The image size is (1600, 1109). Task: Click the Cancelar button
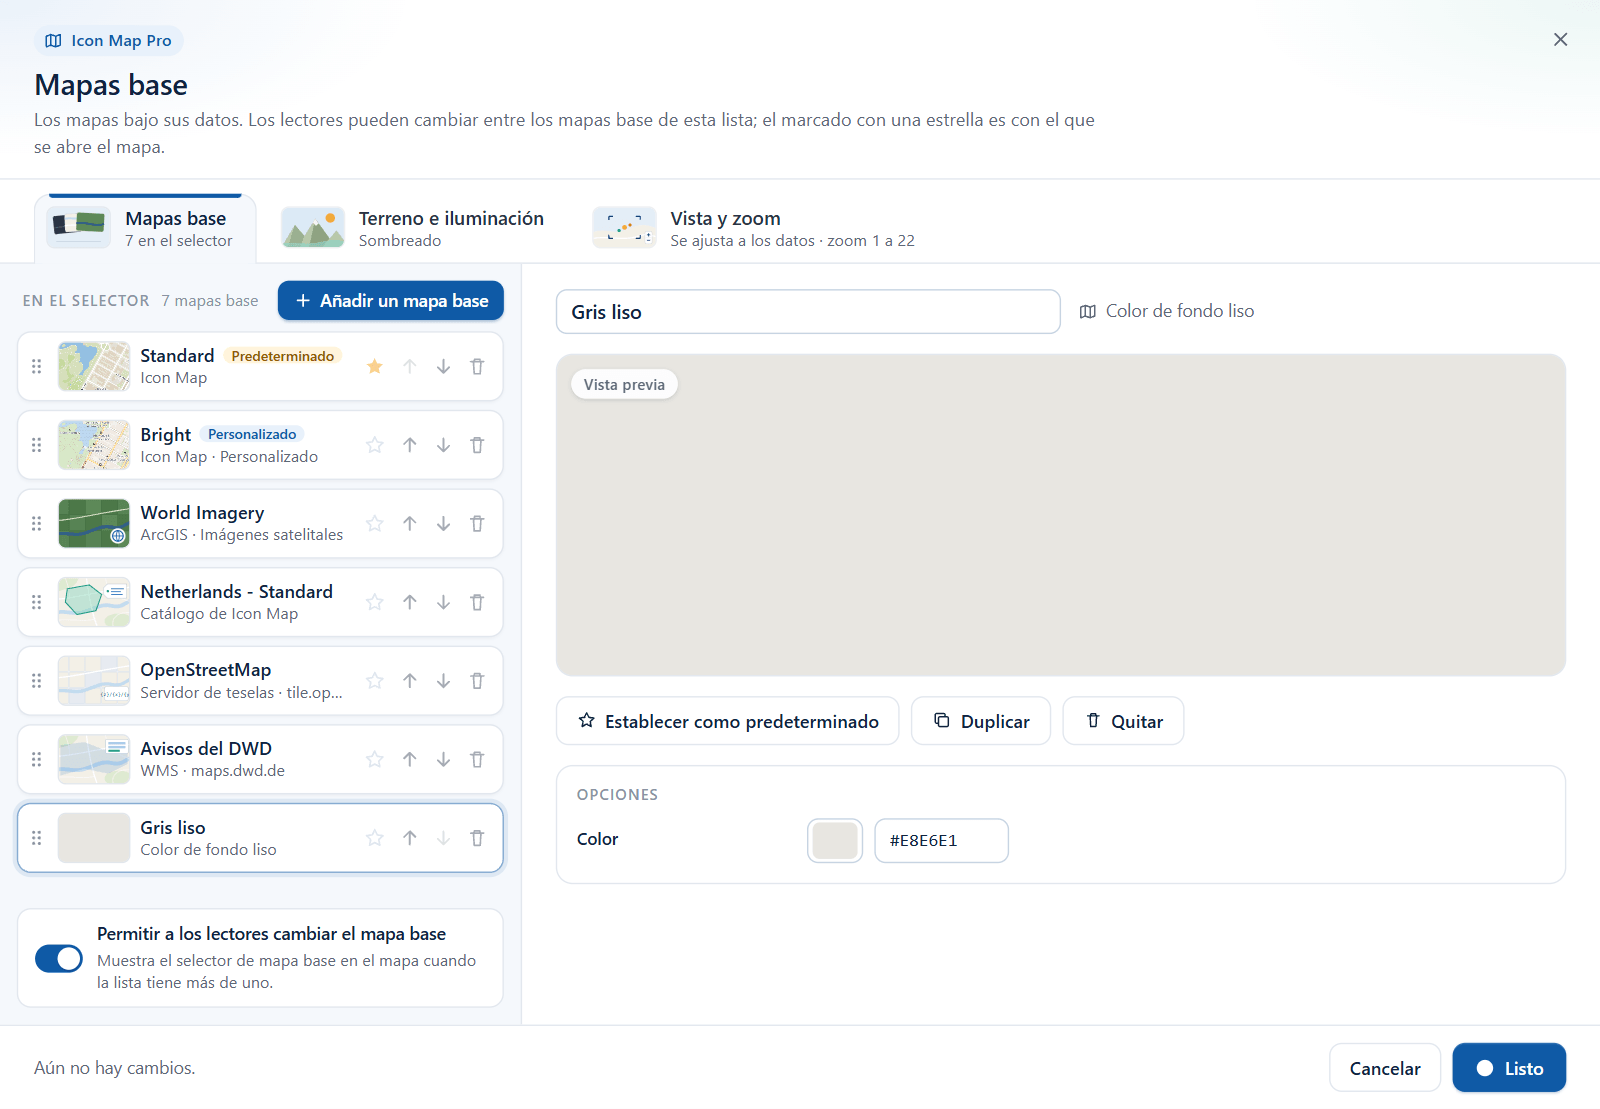(1385, 1068)
